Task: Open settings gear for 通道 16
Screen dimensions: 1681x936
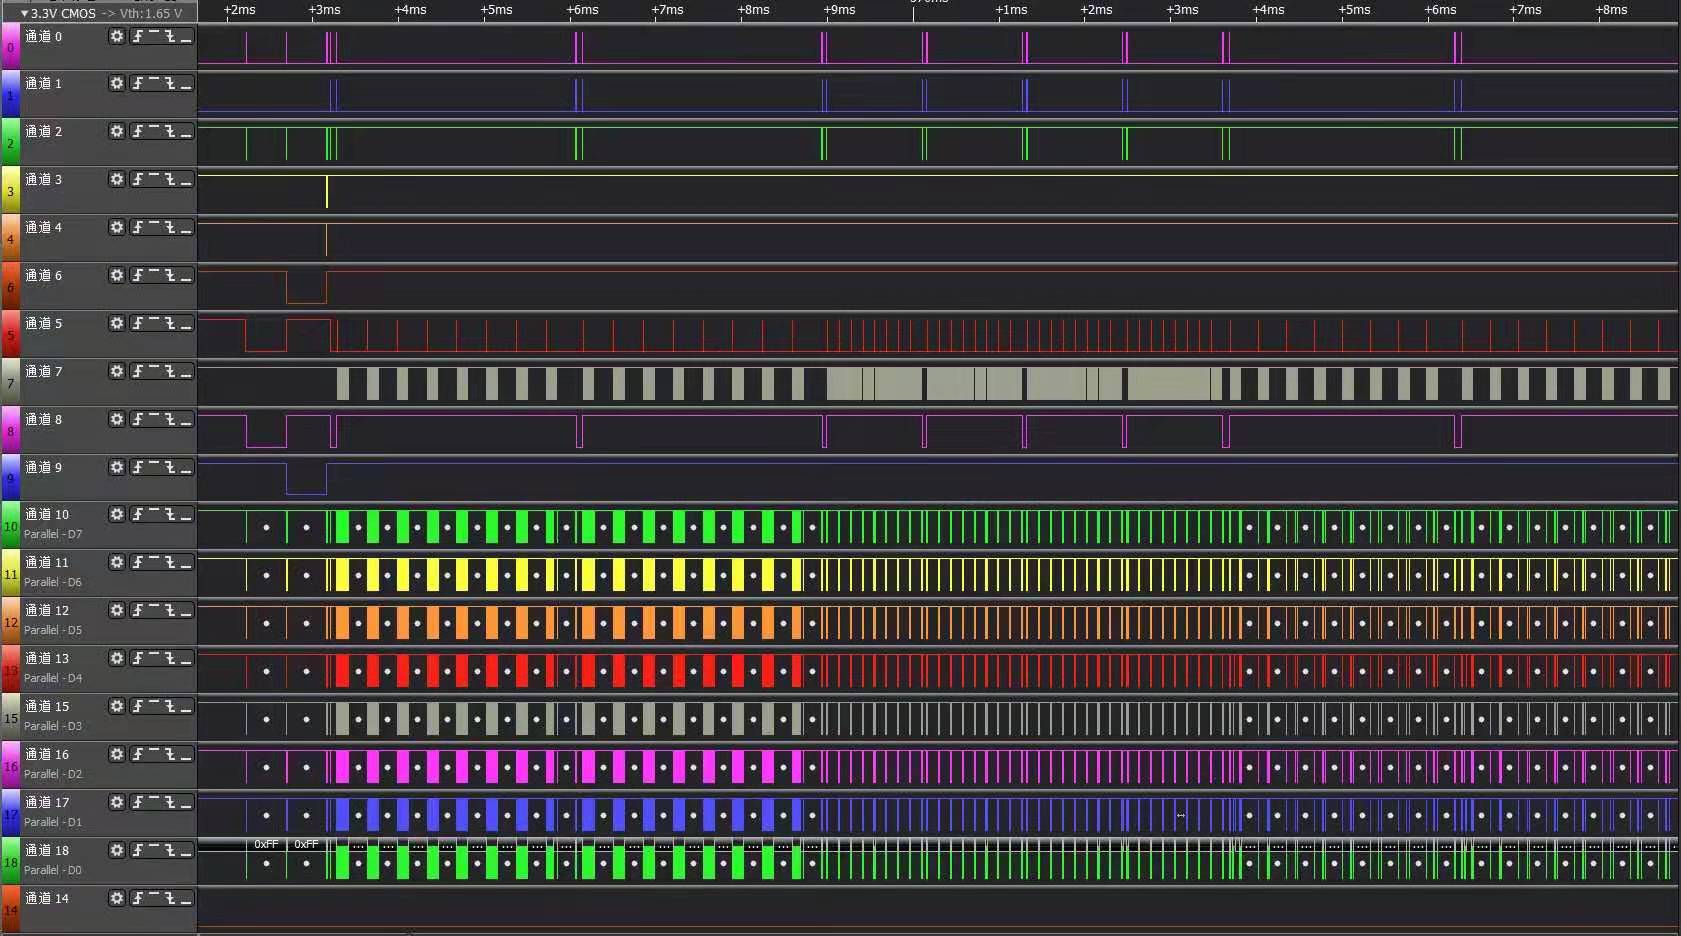Action: click(117, 754)
